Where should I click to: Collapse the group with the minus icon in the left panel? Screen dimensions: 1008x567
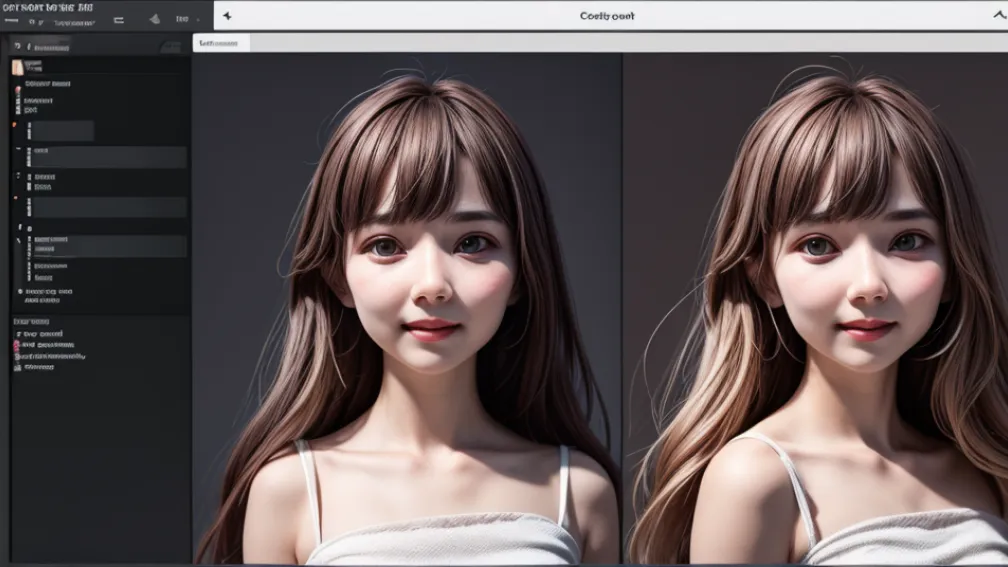pyautogui.click(x=18, y=148)
